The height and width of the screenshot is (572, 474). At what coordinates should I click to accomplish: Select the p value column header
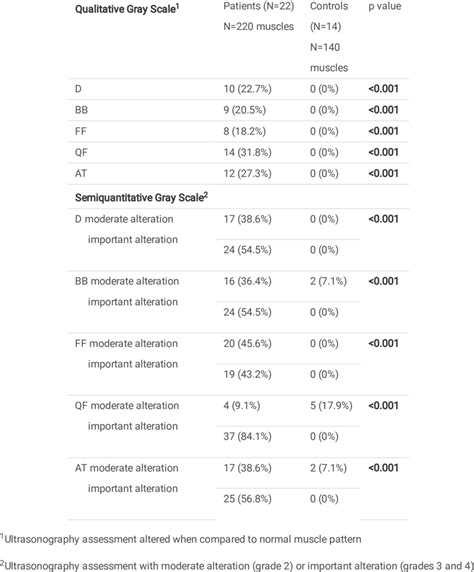click(385, 6)
